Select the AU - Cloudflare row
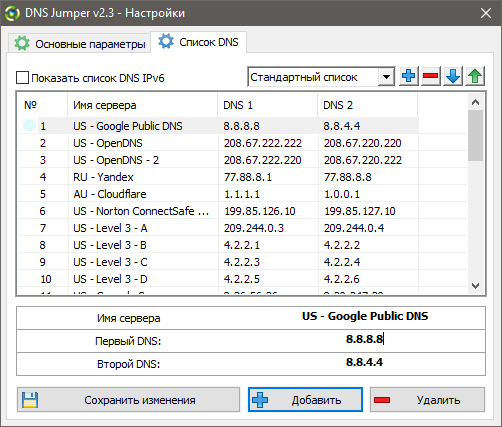Viewport: 502px width, 427px height. tap(242, 194)
